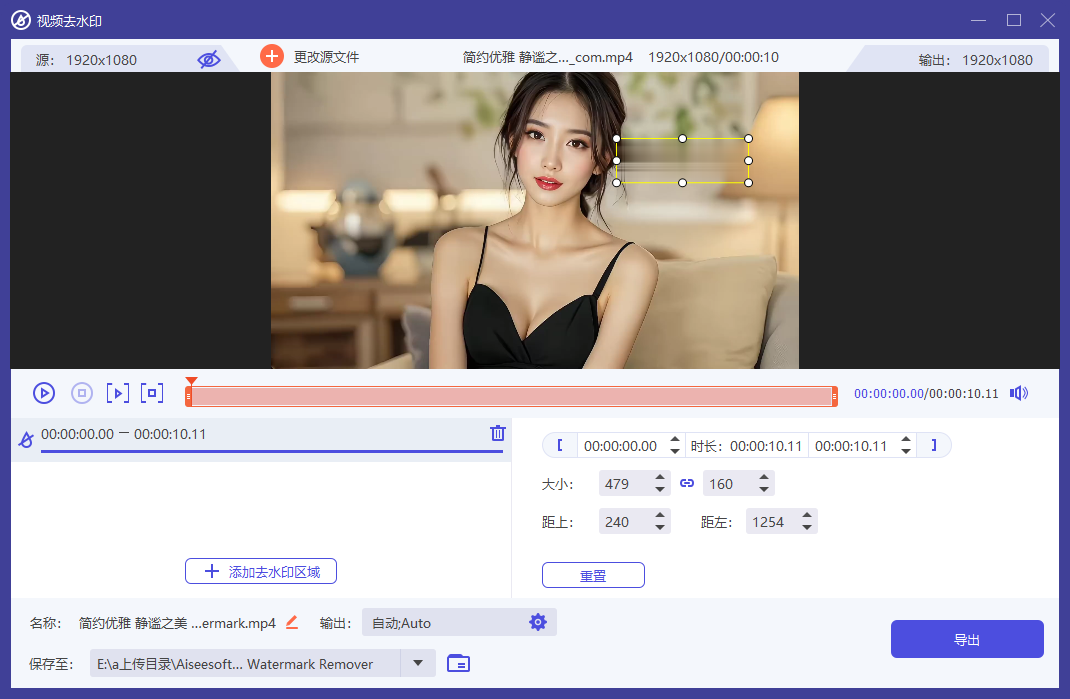Select the 距左 value input field

[x=773, y=520]
